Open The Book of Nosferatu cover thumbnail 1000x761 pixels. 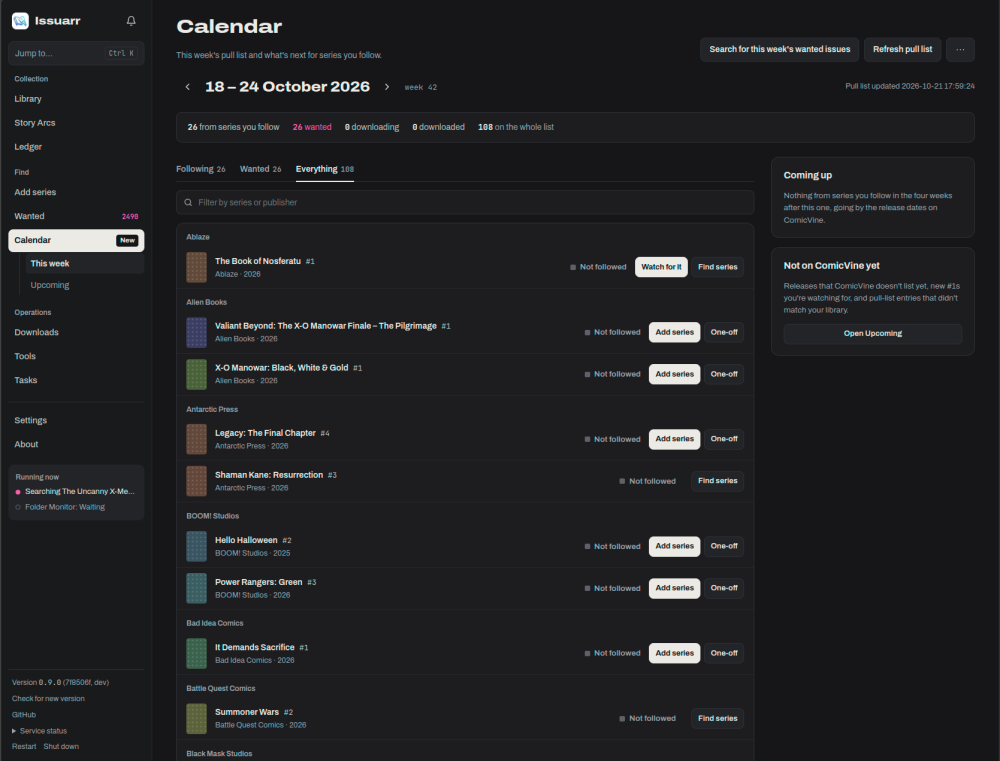(x=196, y=267)
